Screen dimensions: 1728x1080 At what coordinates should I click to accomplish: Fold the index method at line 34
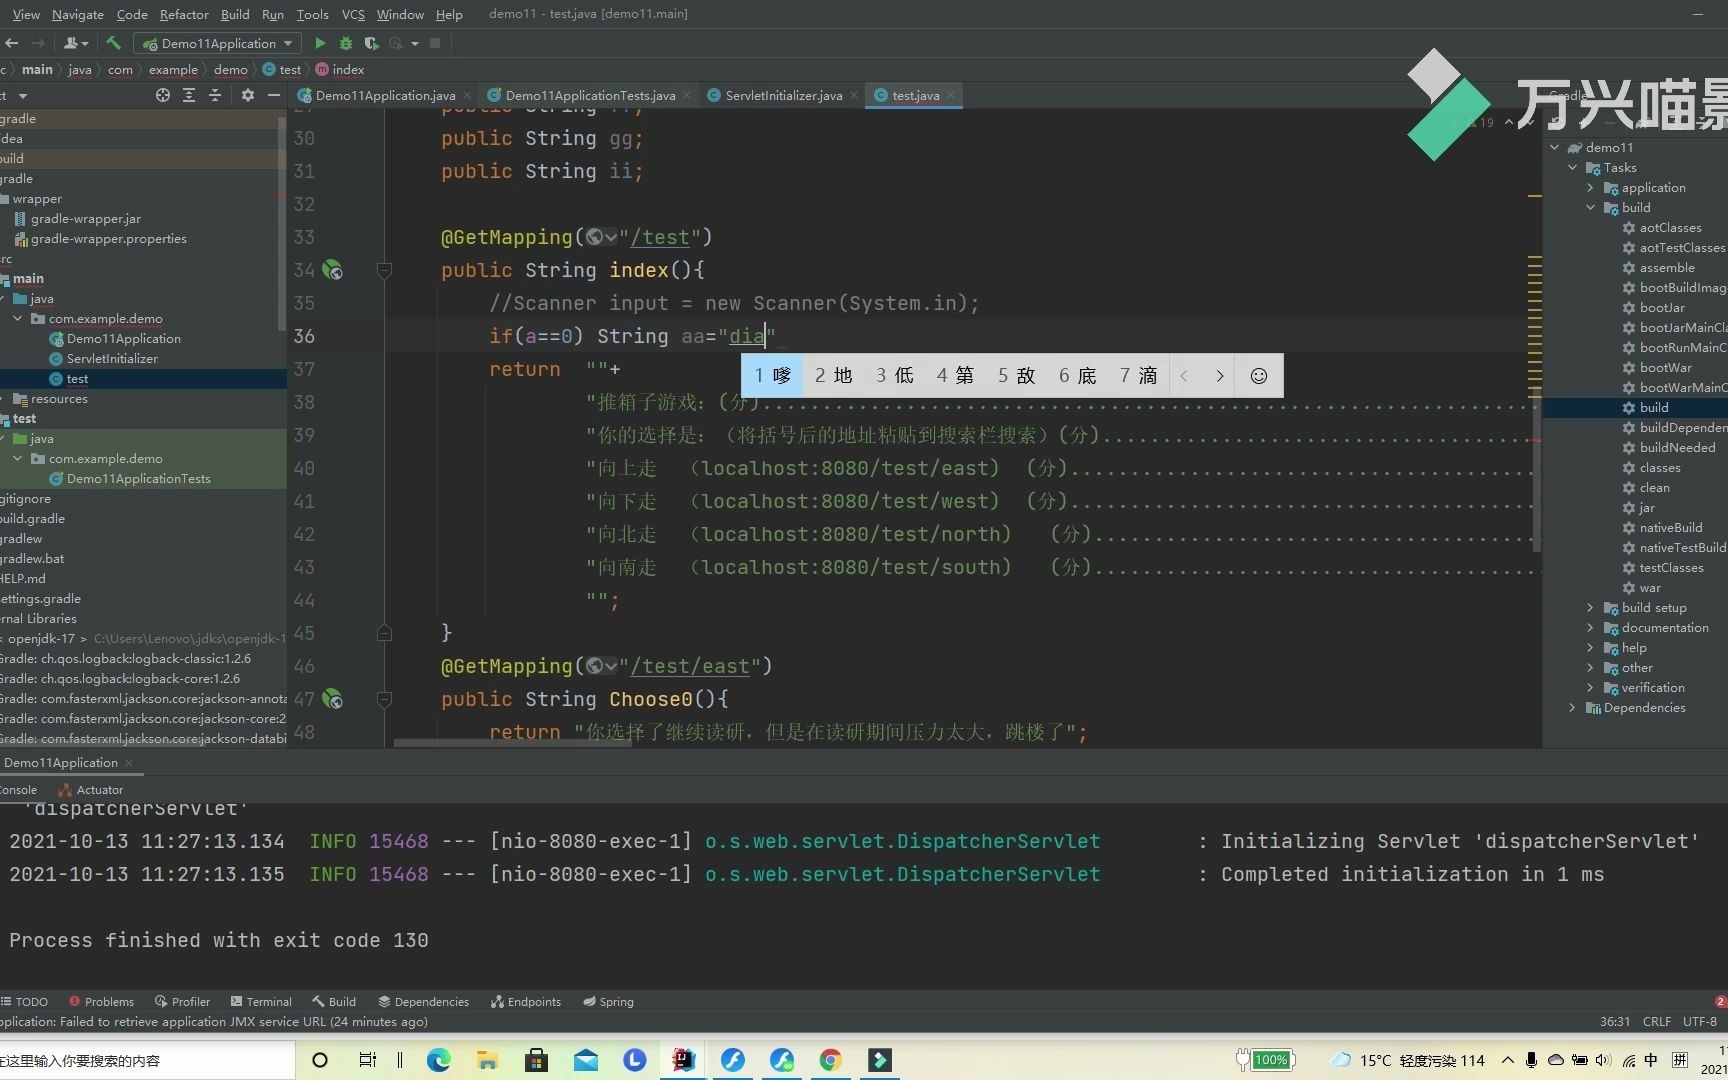click(x=384, y=270)
